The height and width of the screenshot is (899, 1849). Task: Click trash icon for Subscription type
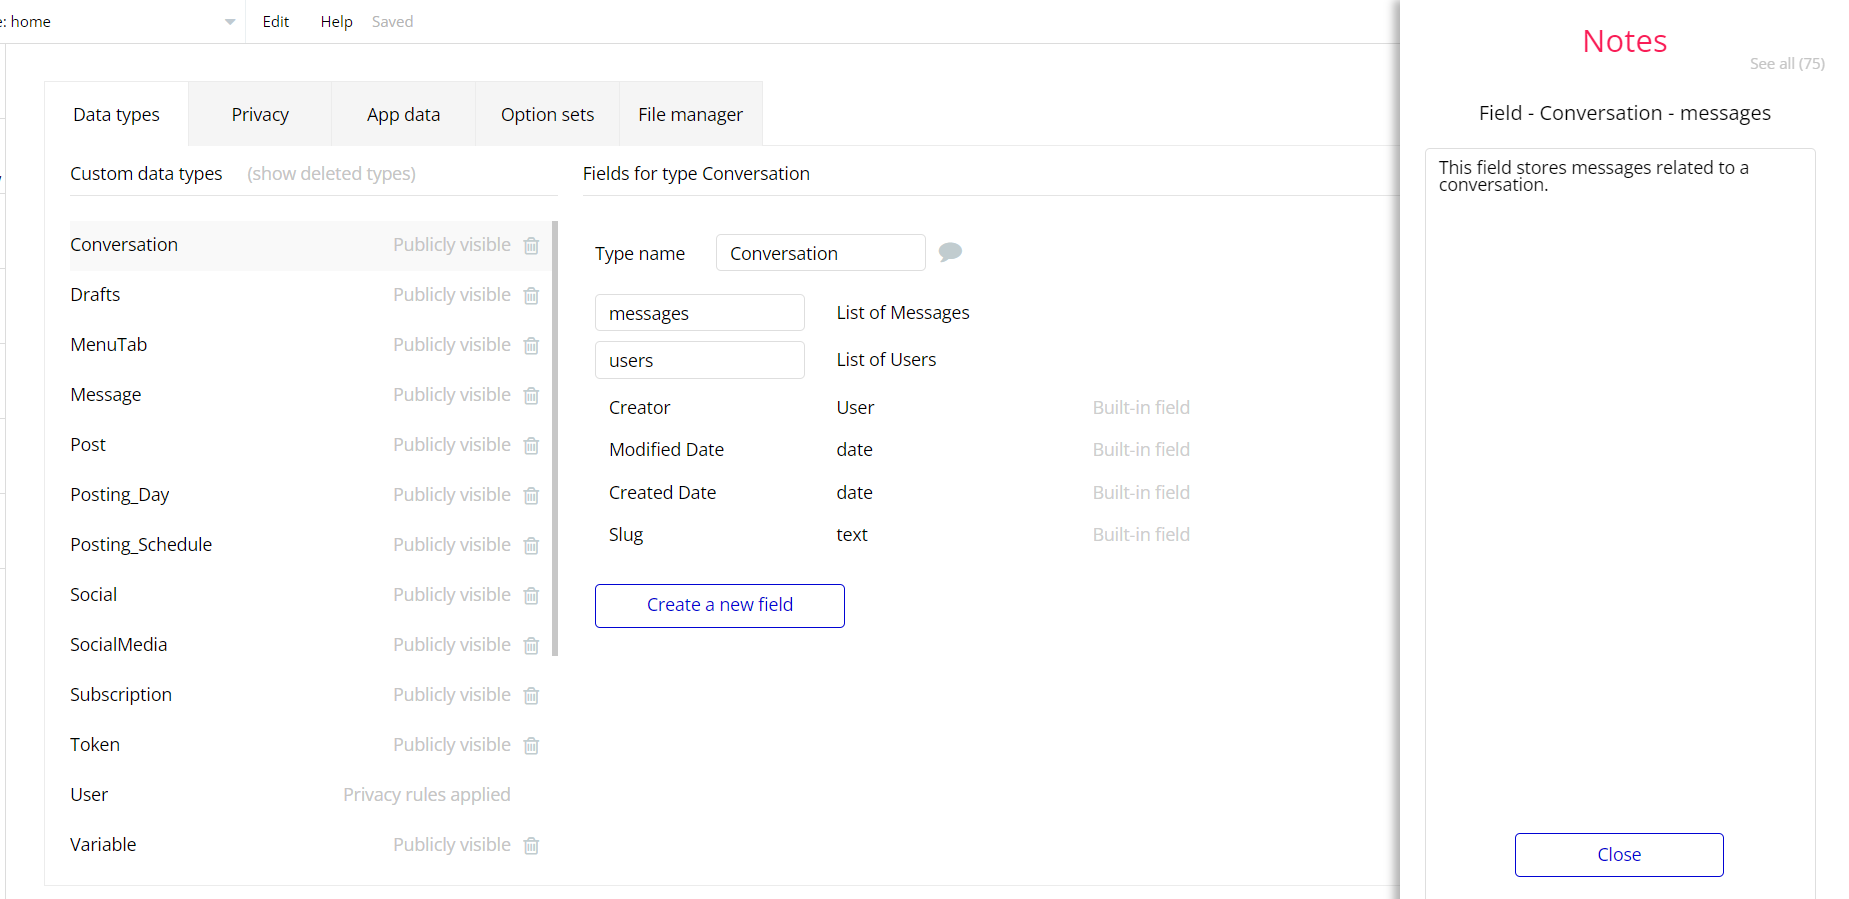[531, 695]
